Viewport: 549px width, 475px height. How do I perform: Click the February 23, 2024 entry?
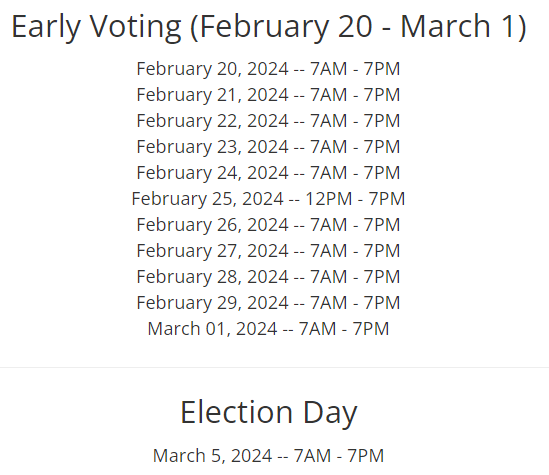tap(268, 147)
